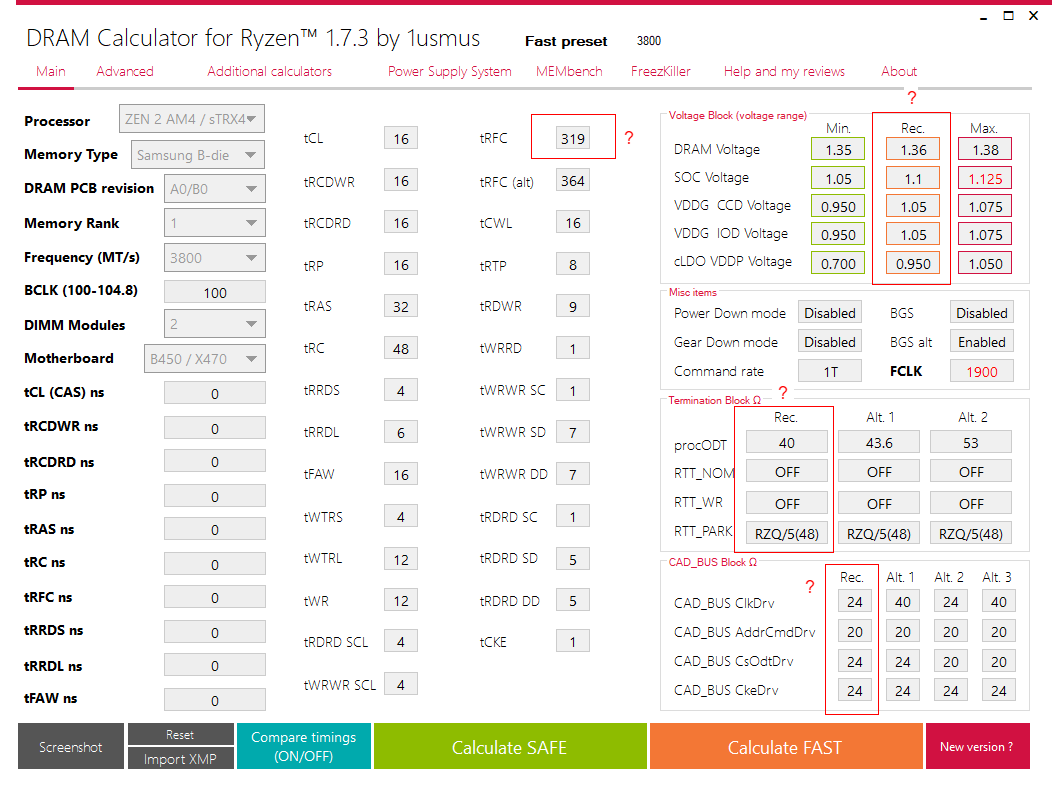Screen dimensions: 1052x791
Task: Open the Help and my reviews tab
Action: (784, 71)
